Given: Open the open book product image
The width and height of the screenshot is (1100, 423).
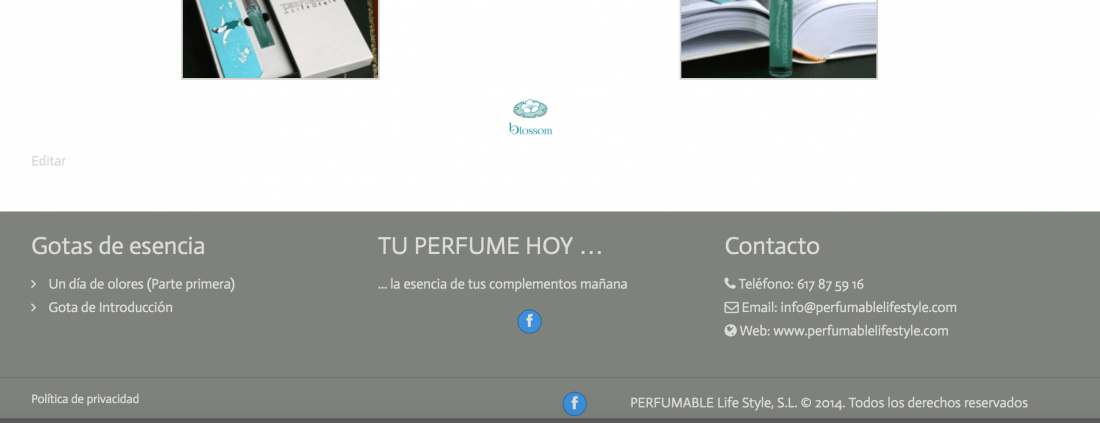Looking at the screenshot, I should tap(779, 39).
